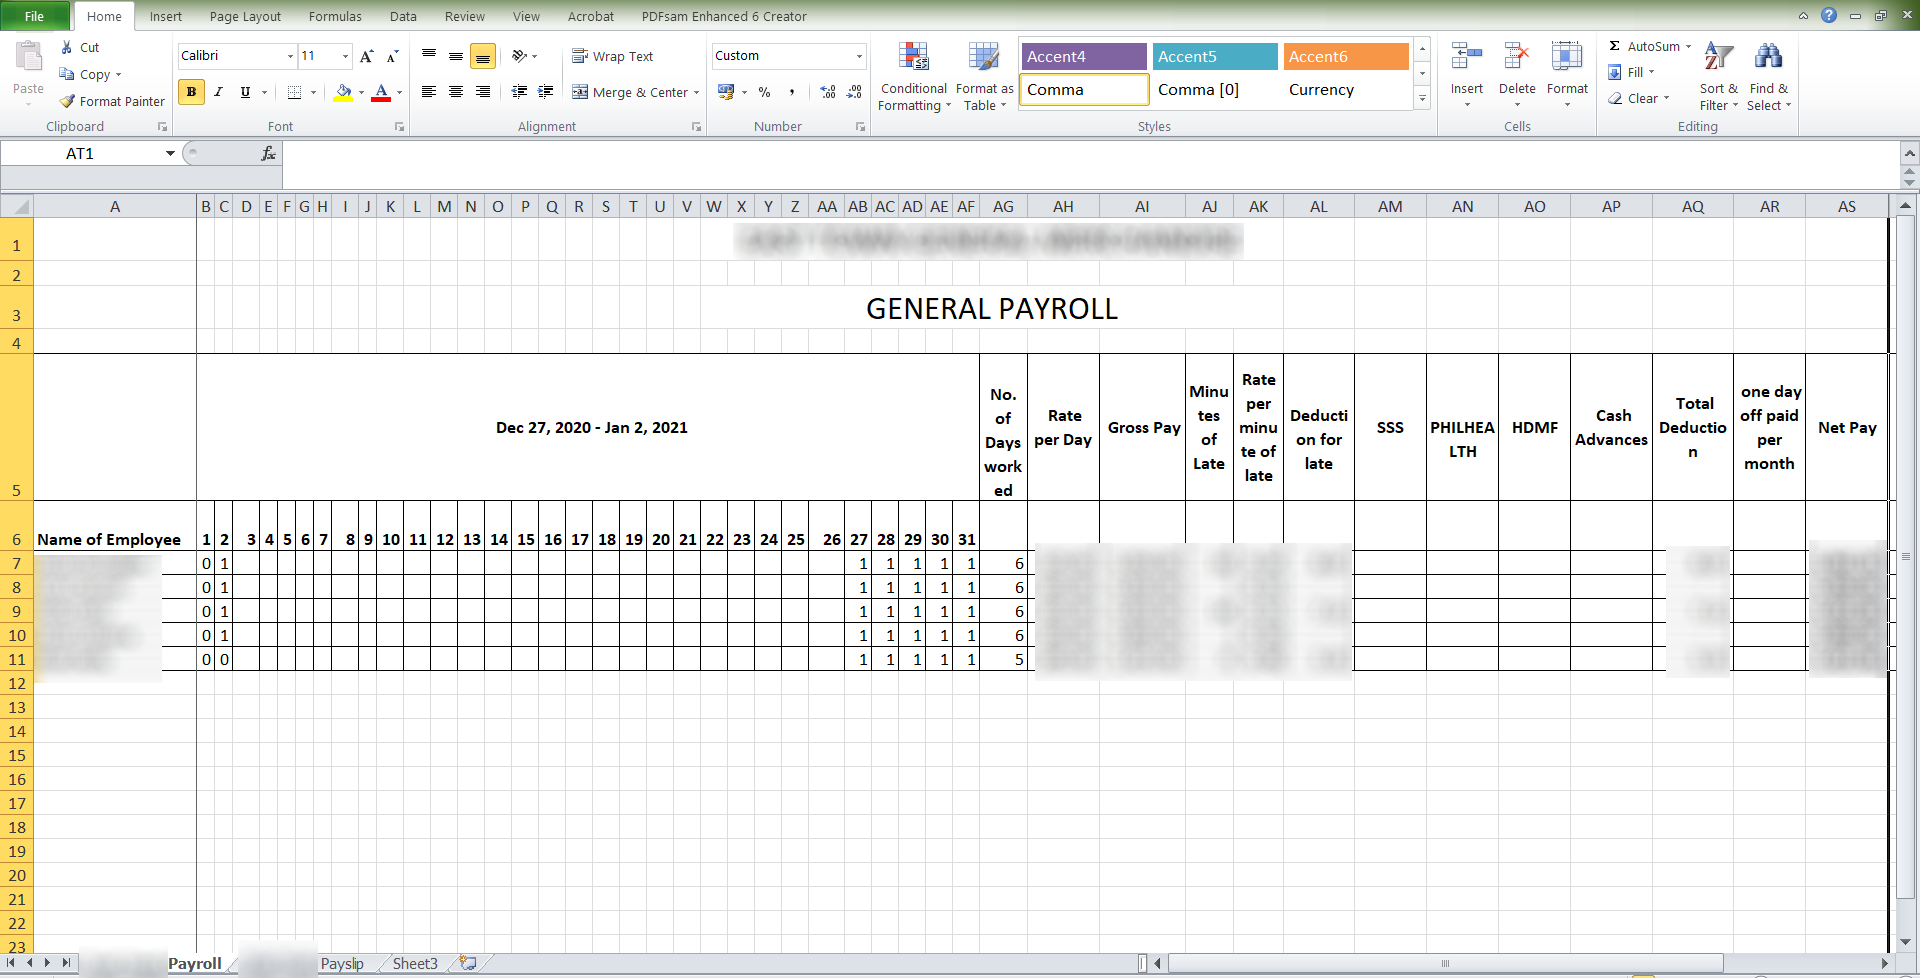Click the Copy button
Image resolution: width=1920 pixels, height=978 pixels.
(x=85, y=75)
